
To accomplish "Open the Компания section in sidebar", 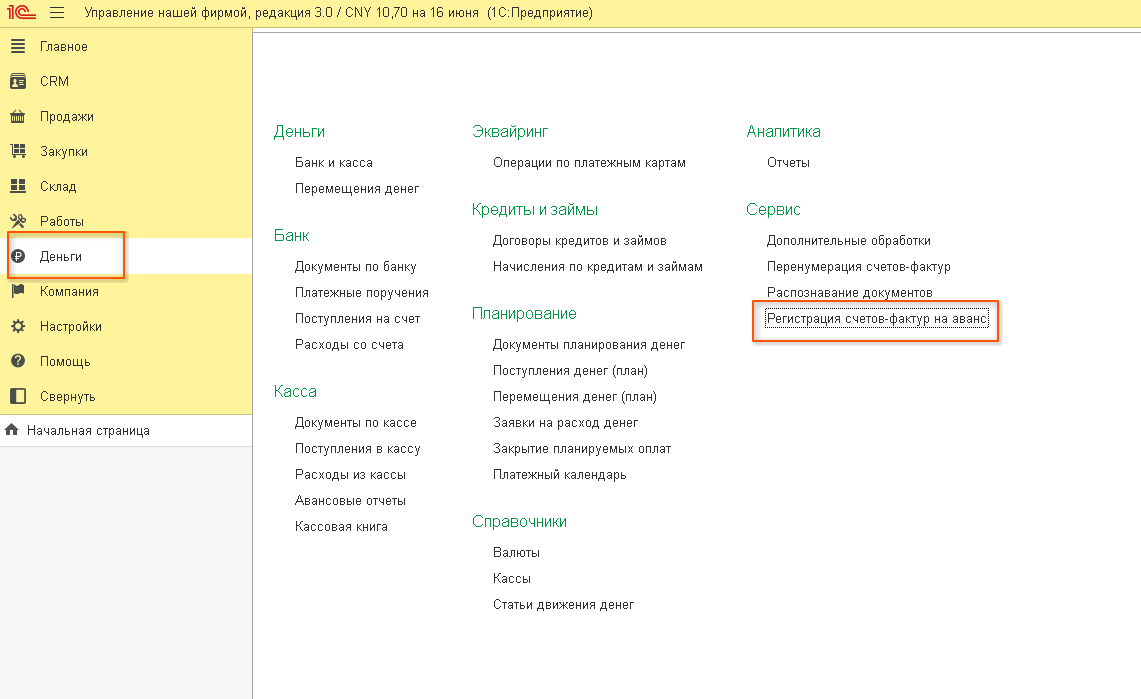I will click(x=69, y=291).
